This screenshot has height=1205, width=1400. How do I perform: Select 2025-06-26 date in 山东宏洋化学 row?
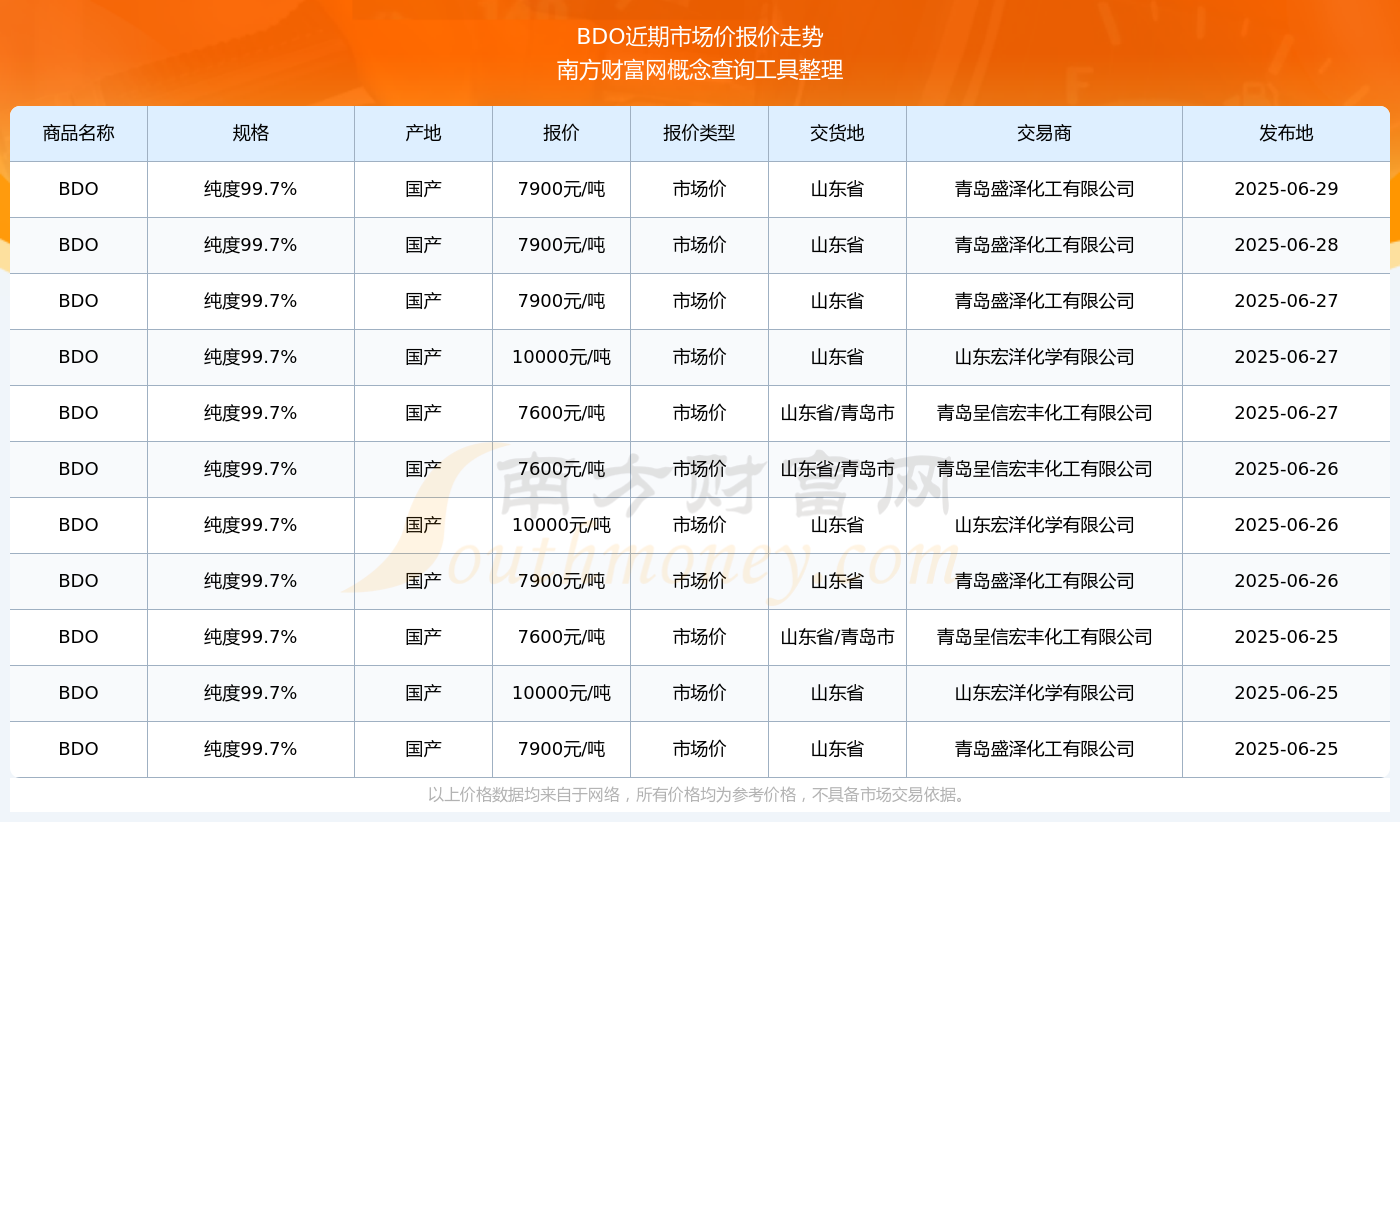1287,525
